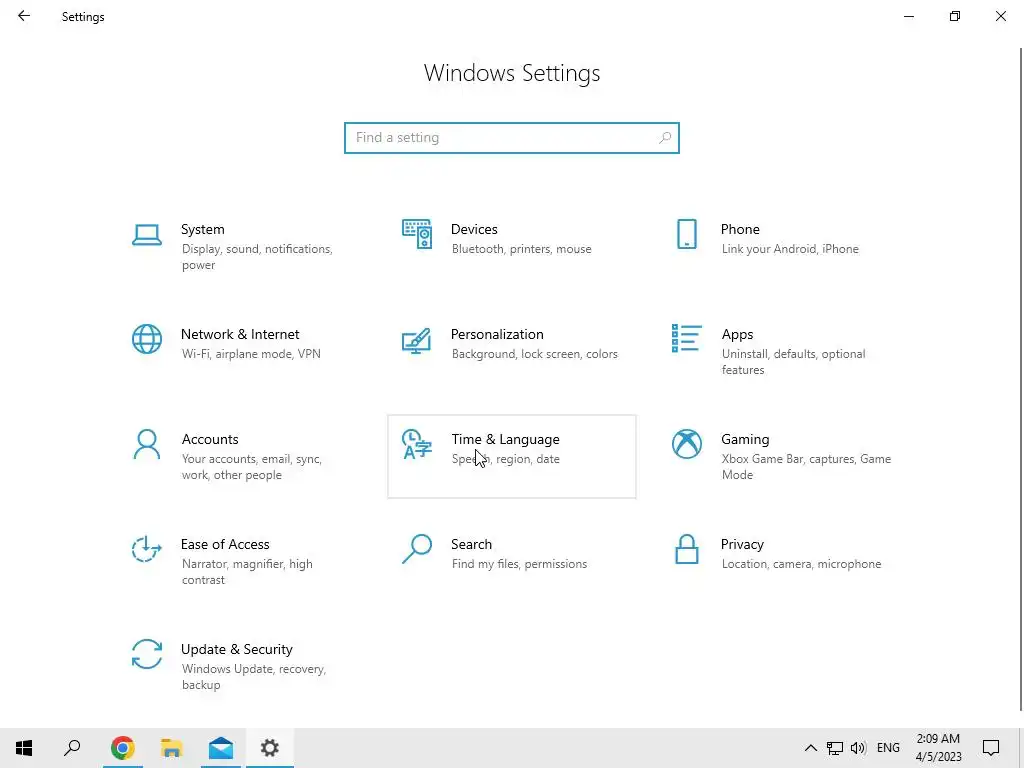The height and width of the screenshot is (768, 1024).
Task: Click the Search magnifier category icon
Action: point(417,549)
